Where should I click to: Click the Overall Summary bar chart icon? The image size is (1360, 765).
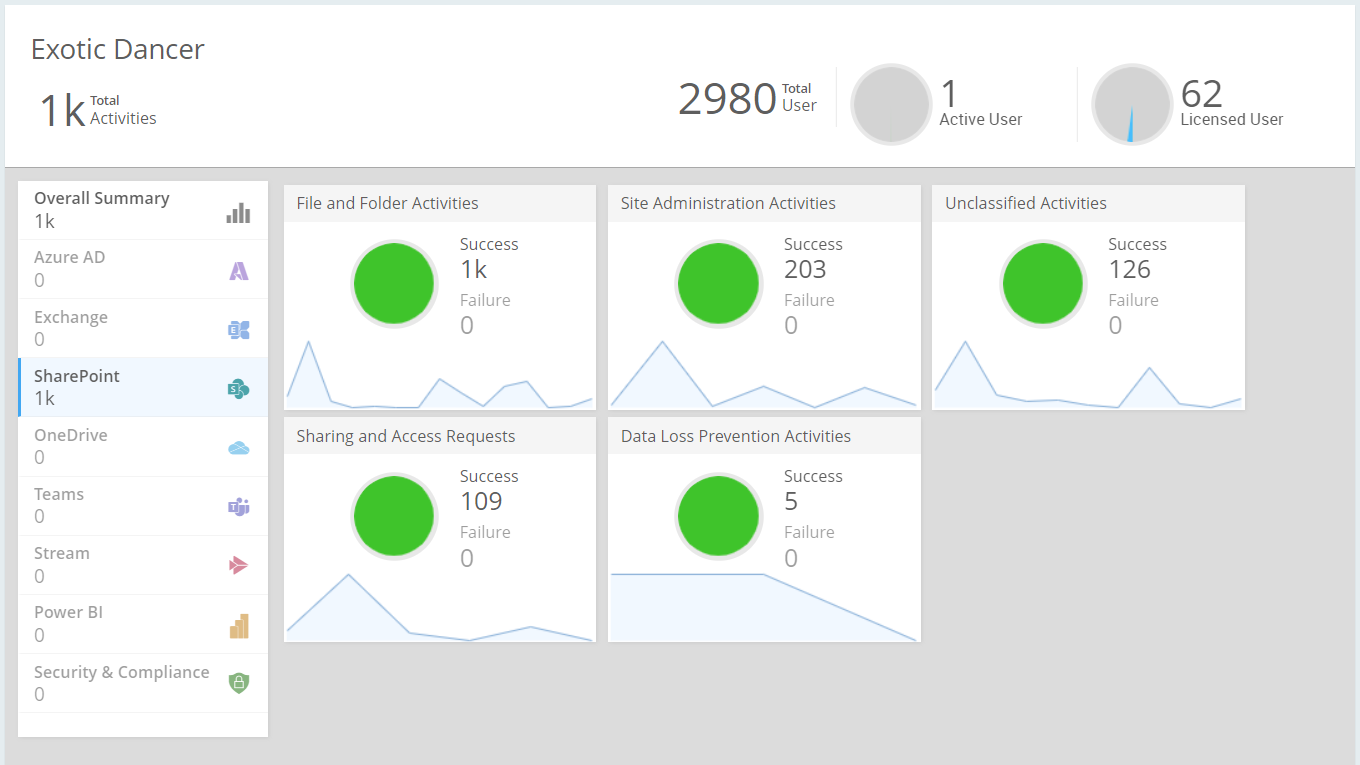238,212
